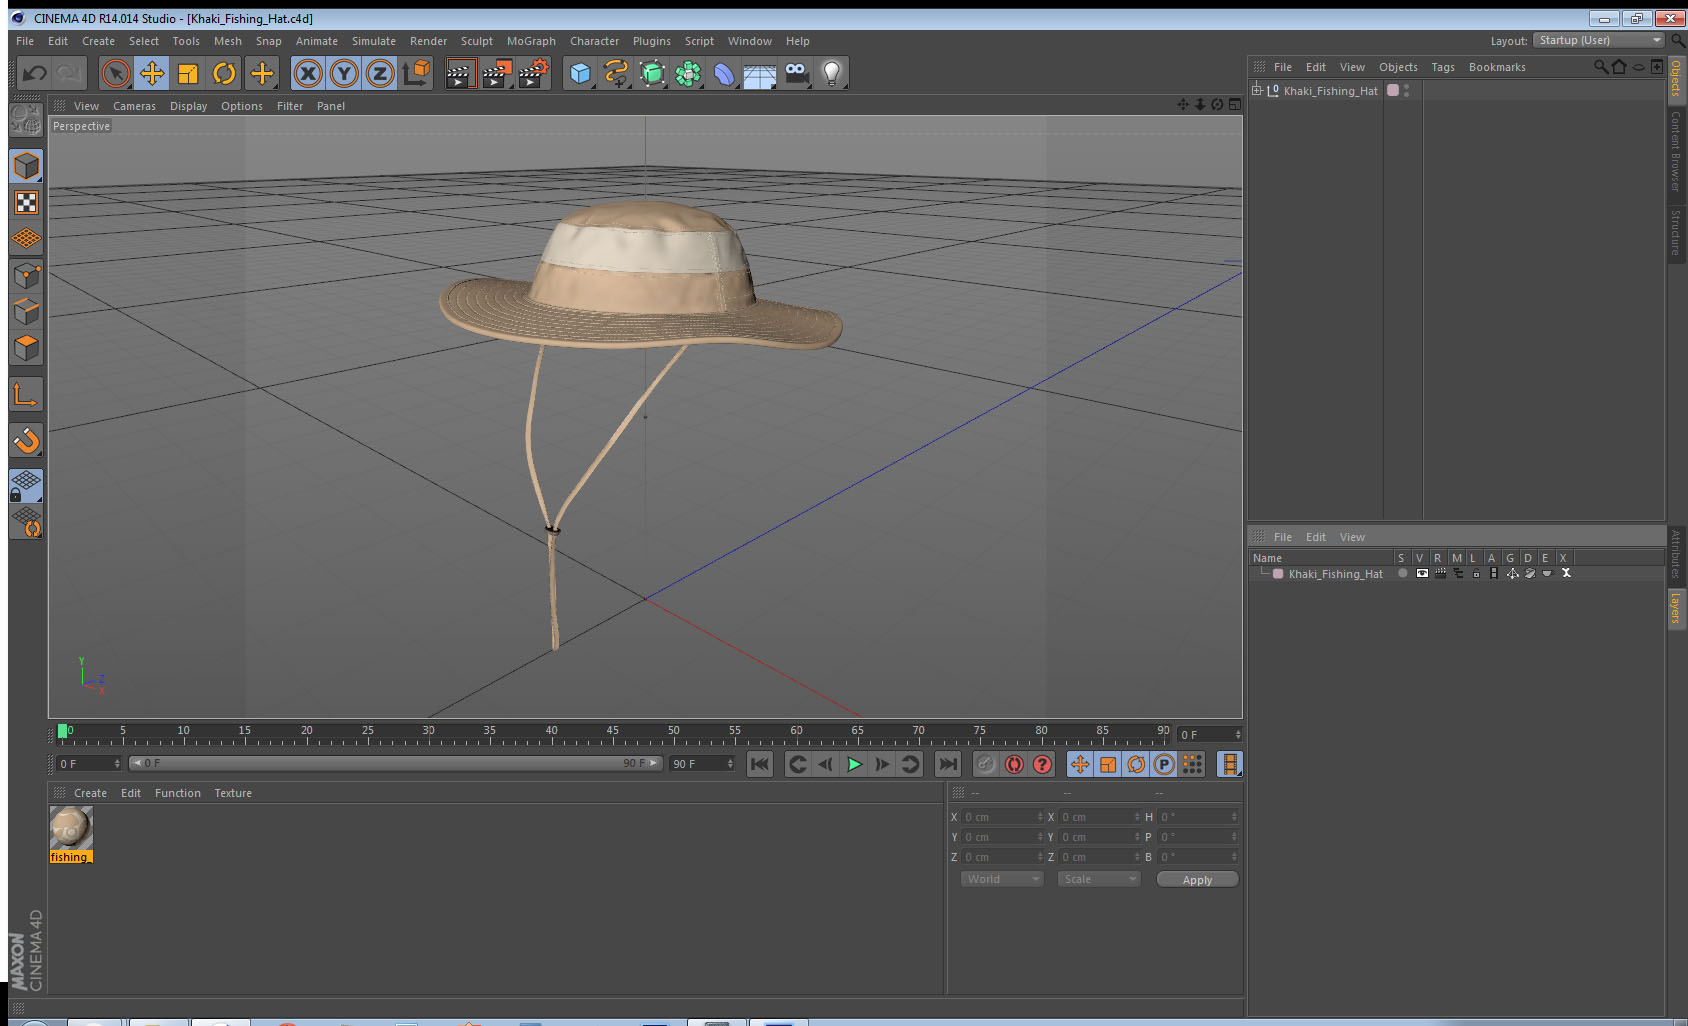Activate the Rotate tool in top toolbar

click(224, 73)
